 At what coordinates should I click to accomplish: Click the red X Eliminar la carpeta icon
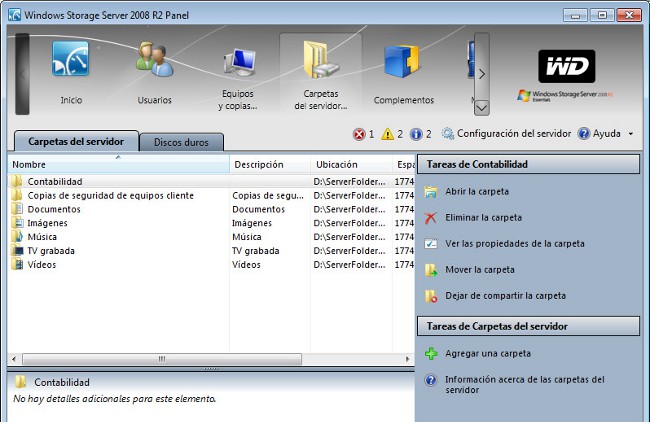(x=431, y=218)
